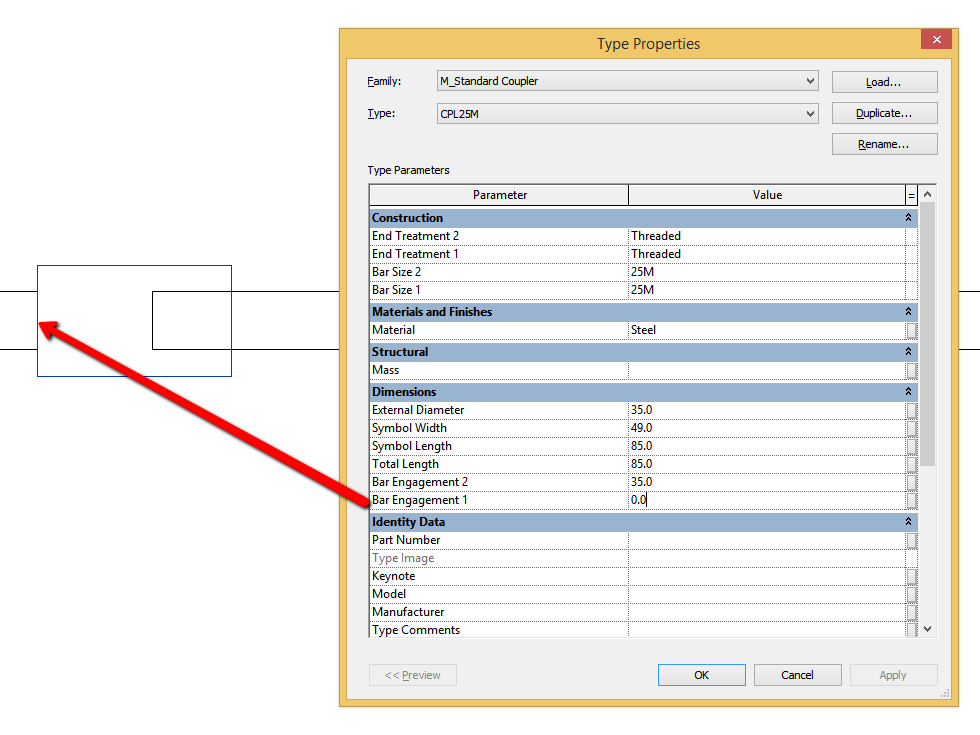Collapse the Dimensions parameter section

(907, 392)
